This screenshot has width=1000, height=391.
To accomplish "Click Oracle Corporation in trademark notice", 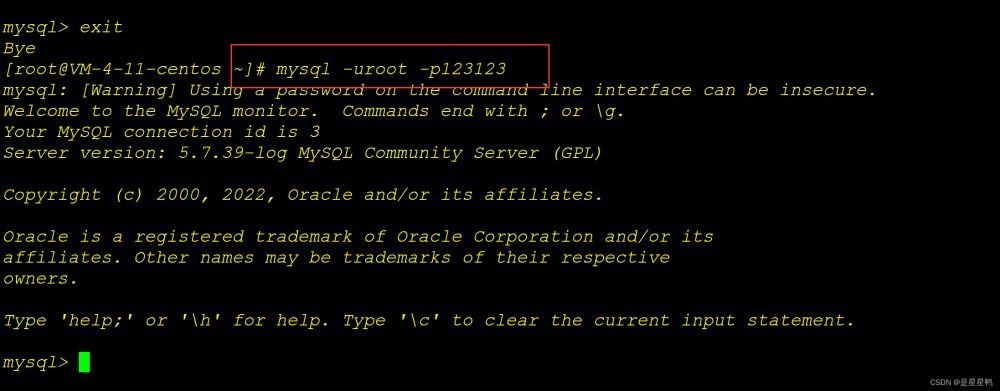I will [x=495, y=237].
